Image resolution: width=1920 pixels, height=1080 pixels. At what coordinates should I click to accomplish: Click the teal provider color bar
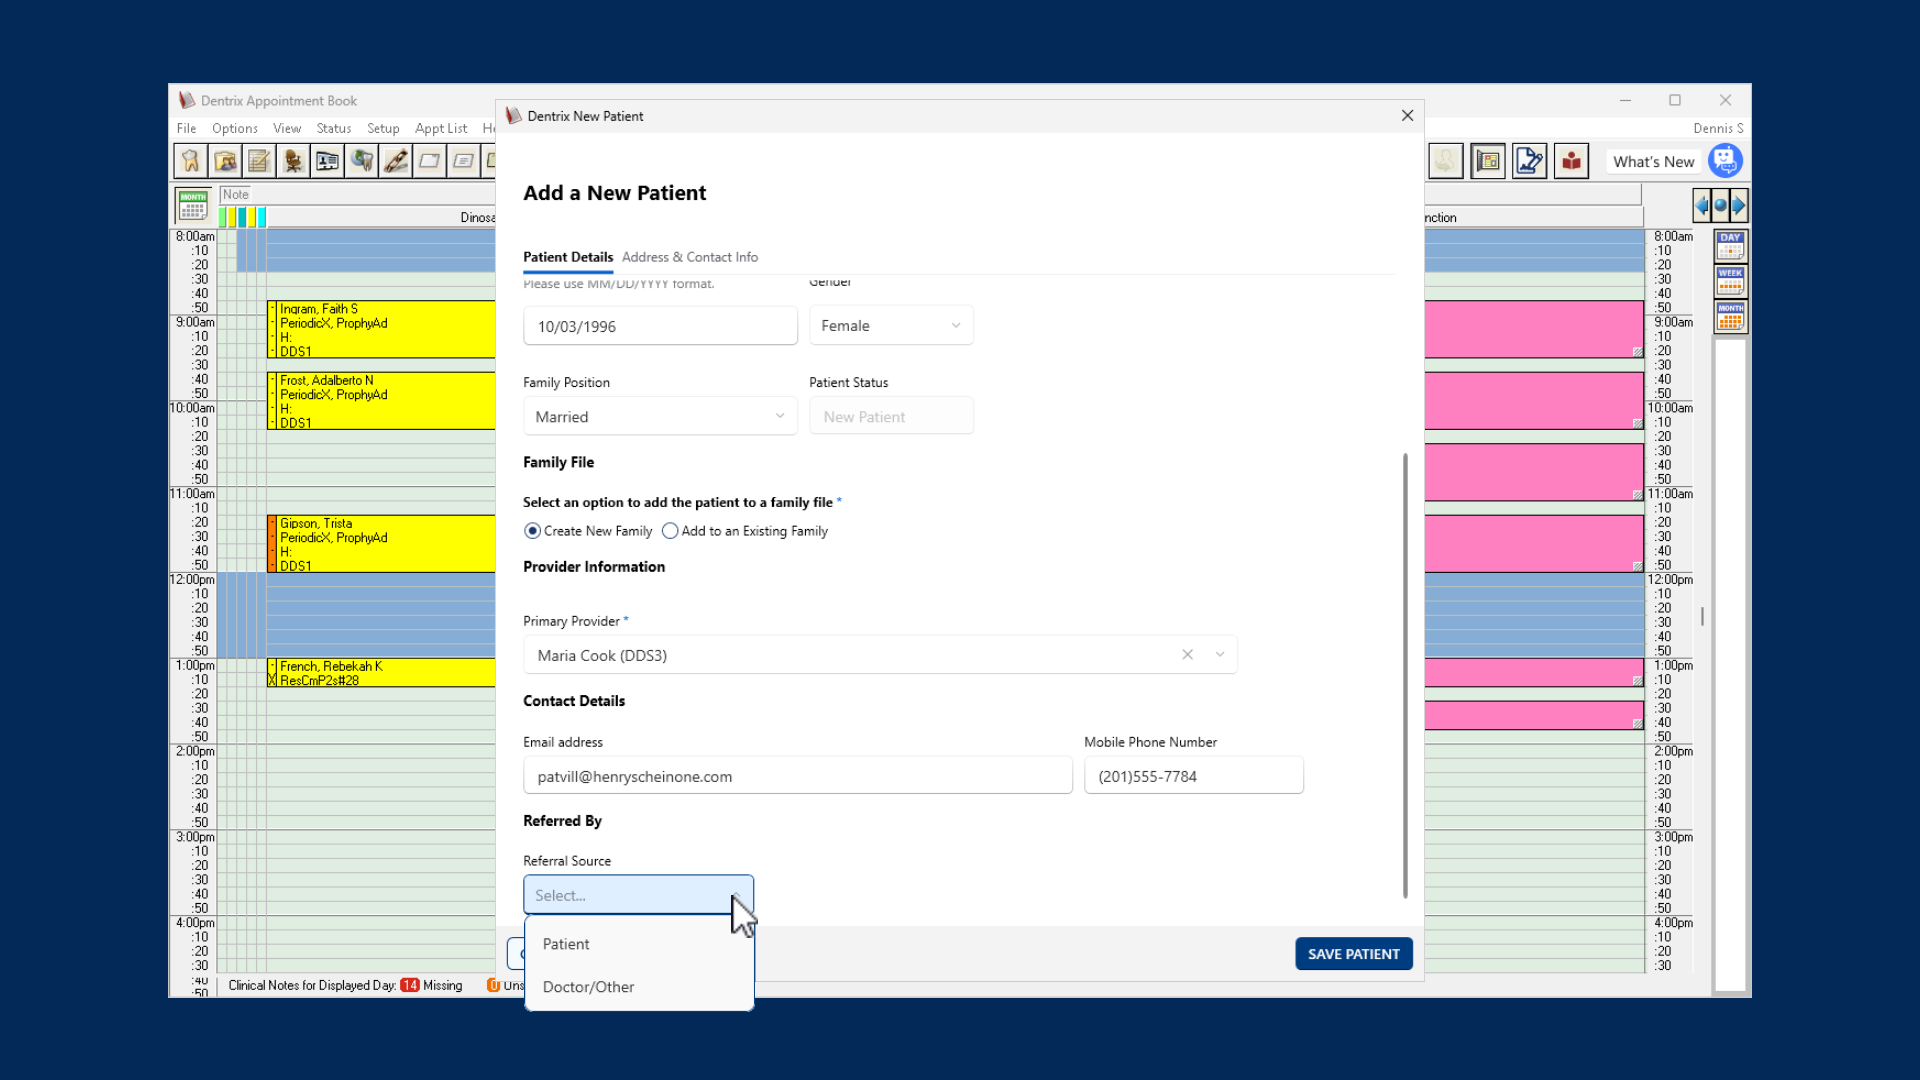[x=243, y=217]
